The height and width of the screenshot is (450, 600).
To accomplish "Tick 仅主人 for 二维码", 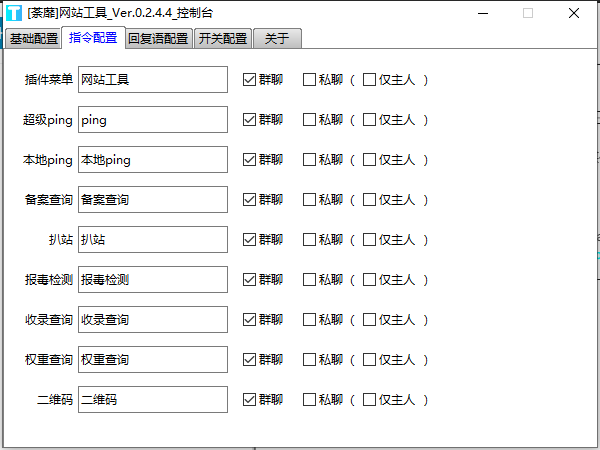I will (x=370, y=400).
